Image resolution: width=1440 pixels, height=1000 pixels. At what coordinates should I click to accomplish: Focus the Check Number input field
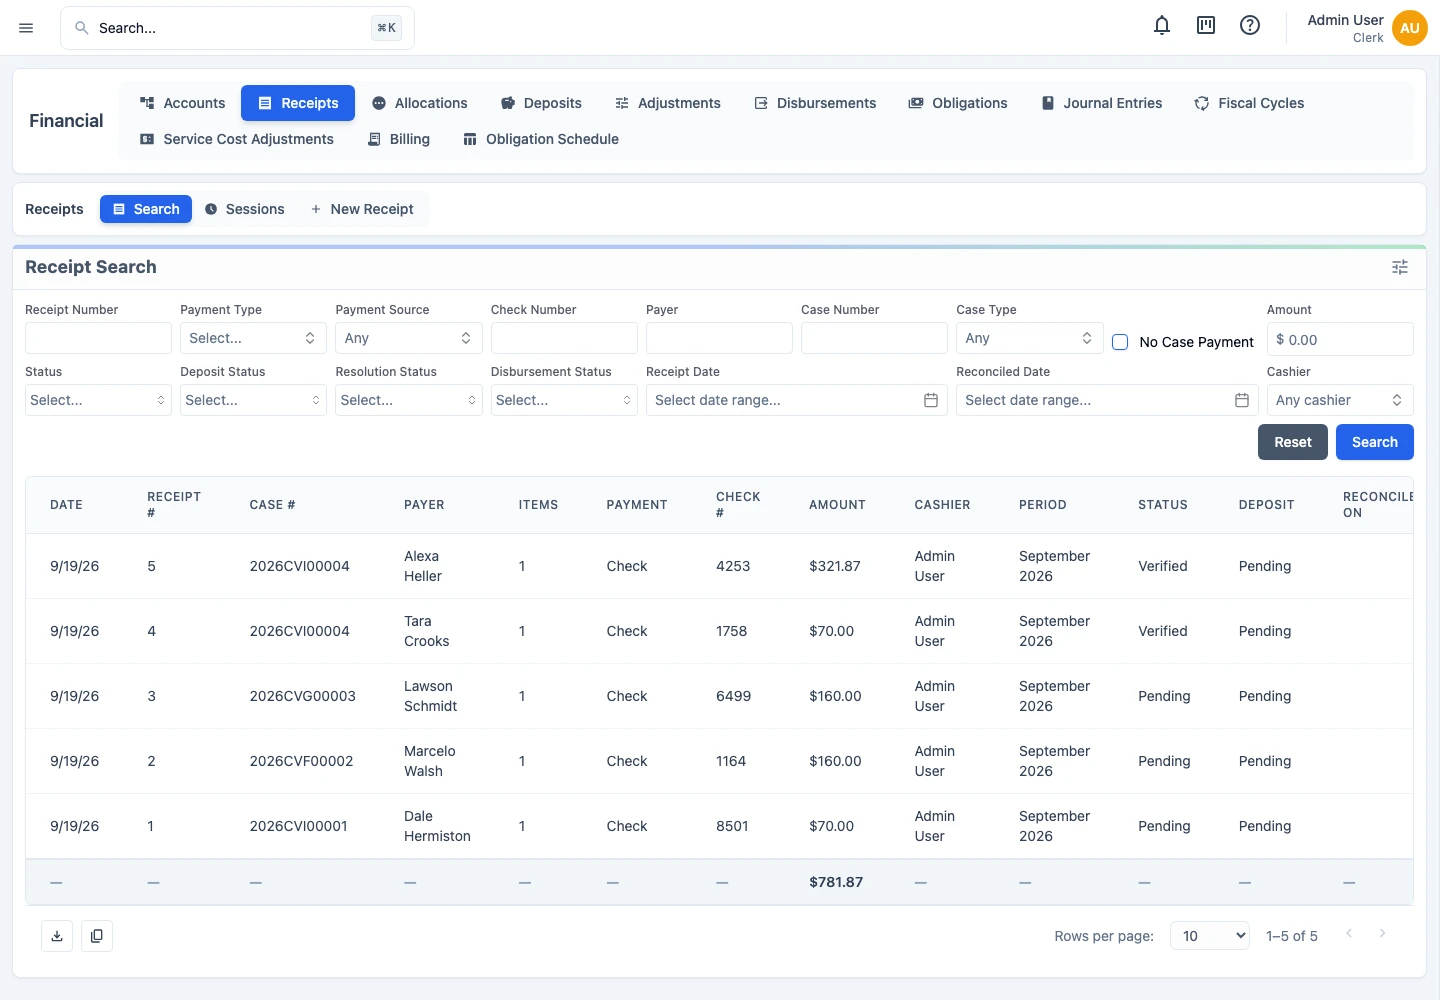click(x=564, y=338)
